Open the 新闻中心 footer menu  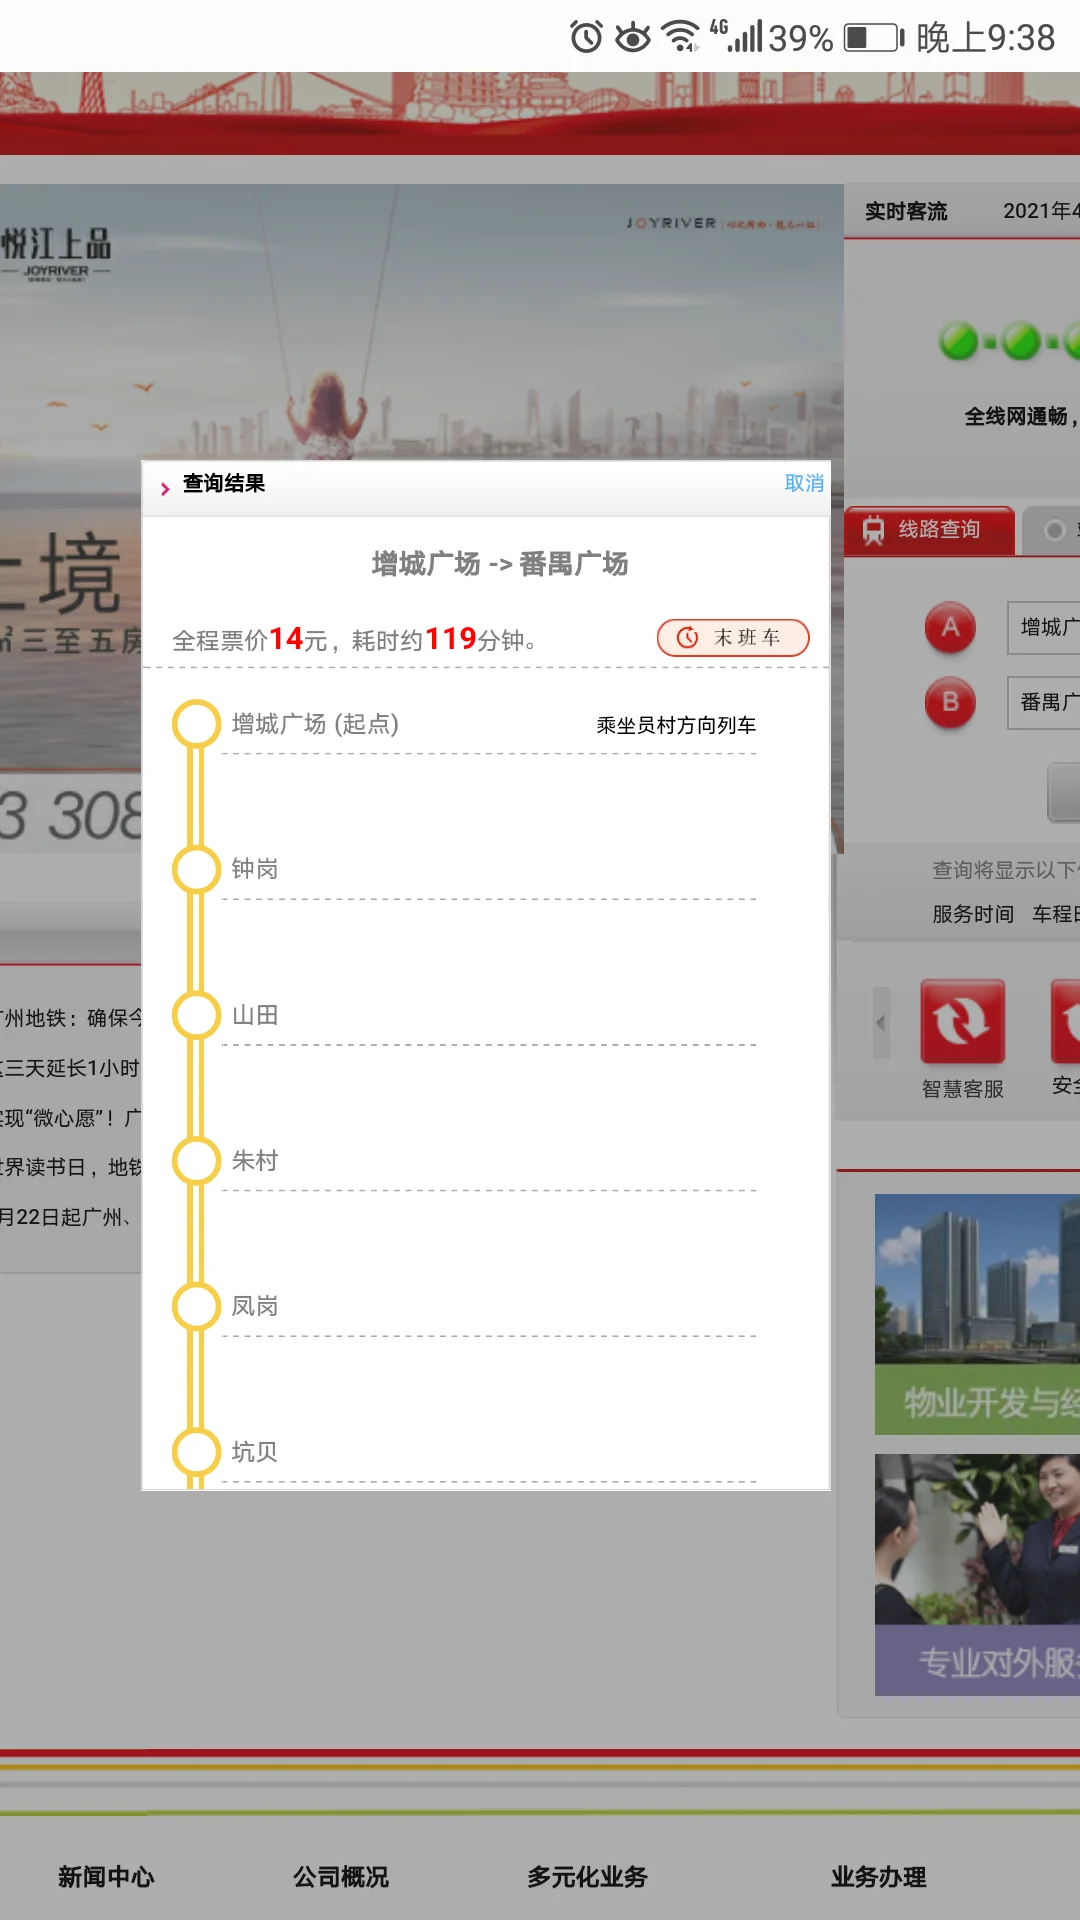click(x=106, y=1877)
